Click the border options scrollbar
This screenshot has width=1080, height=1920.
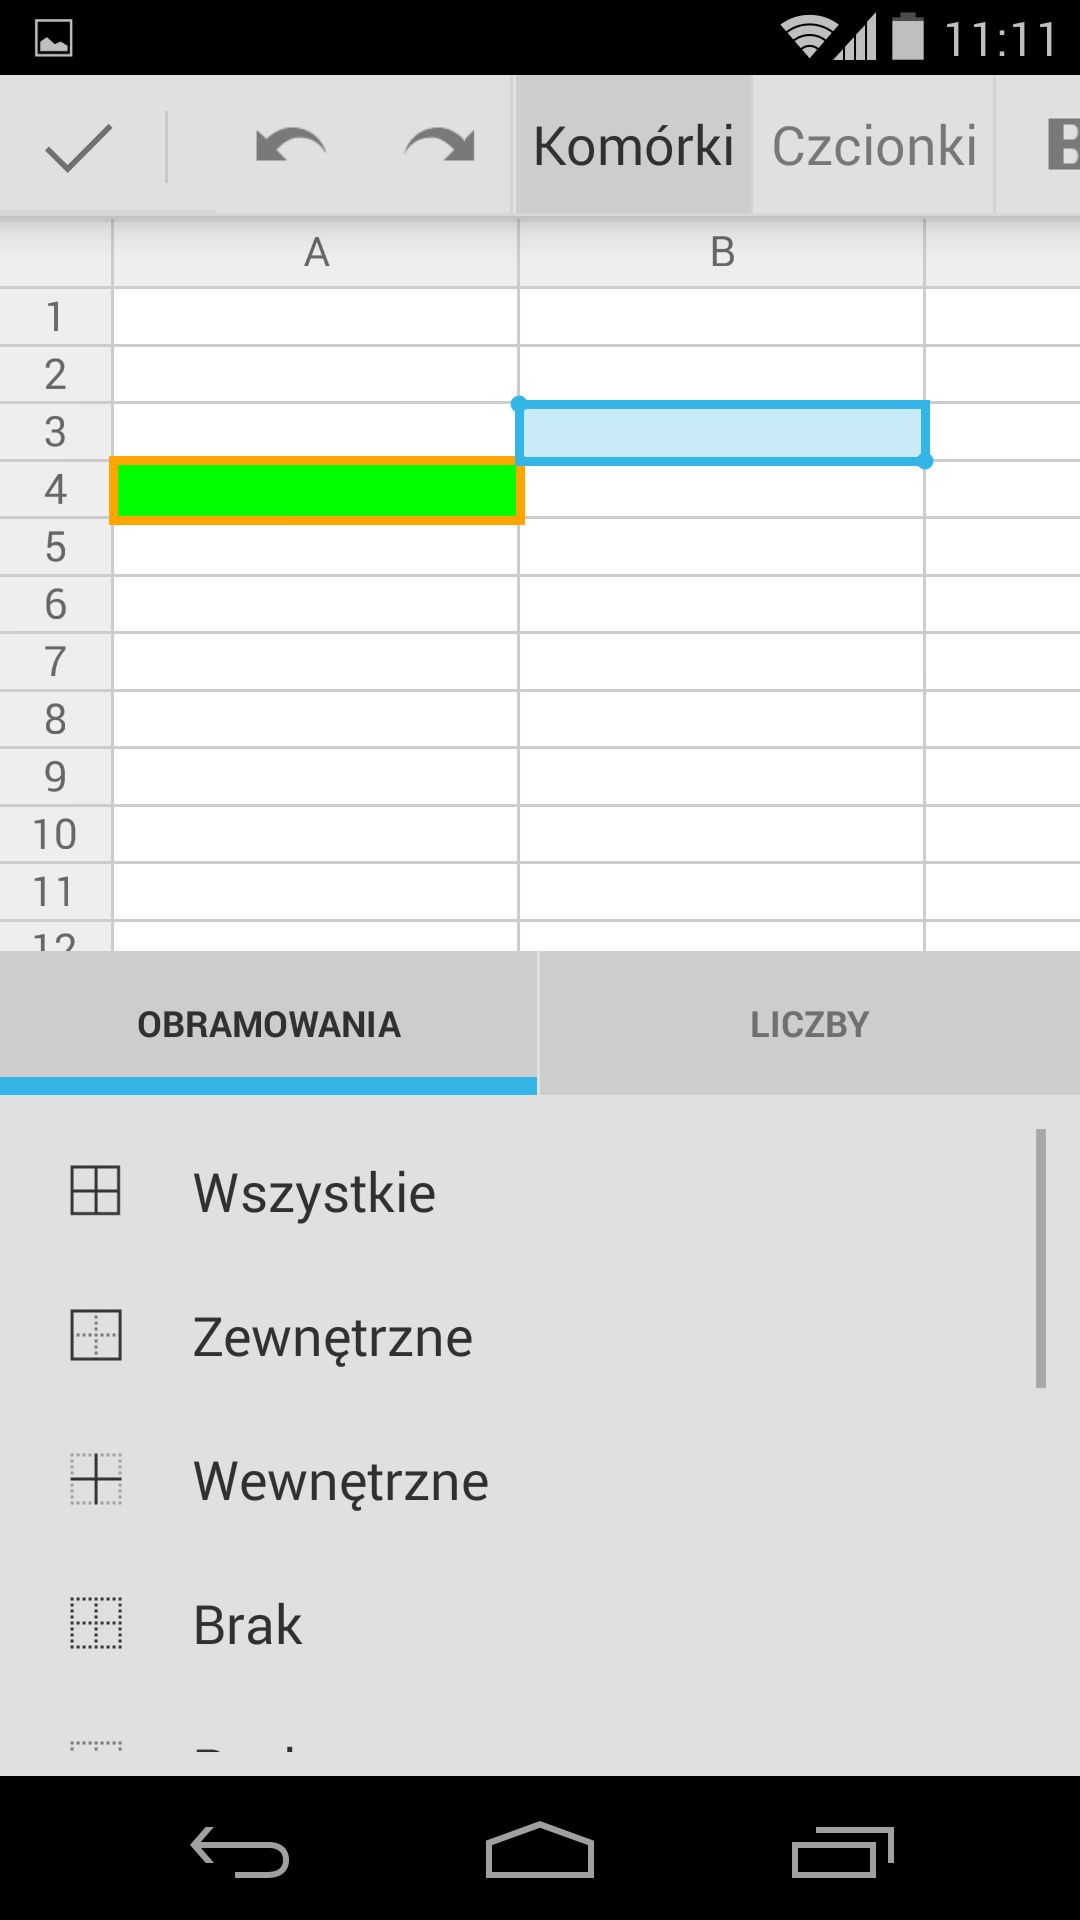[1041, 1258]
